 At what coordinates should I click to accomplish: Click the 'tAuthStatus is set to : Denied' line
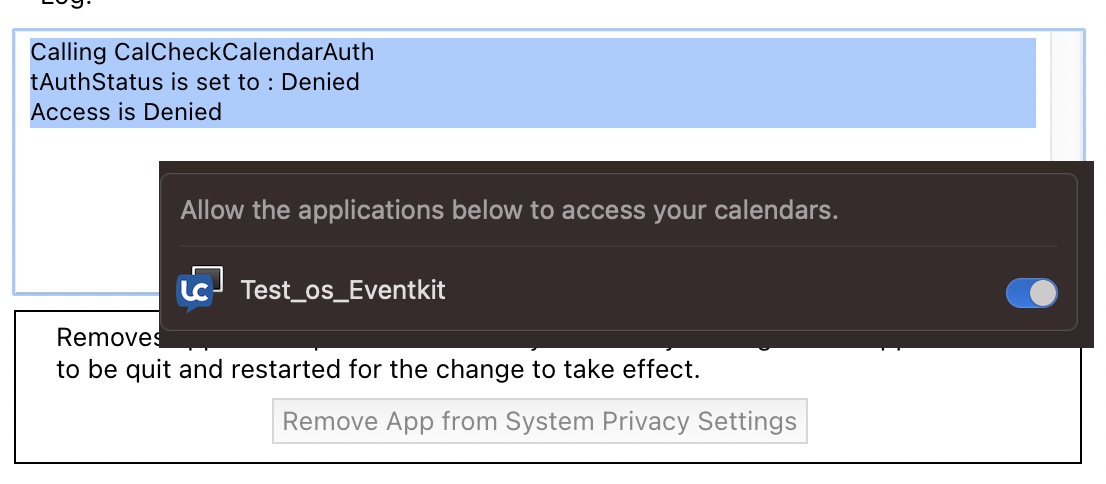[195, 82]
